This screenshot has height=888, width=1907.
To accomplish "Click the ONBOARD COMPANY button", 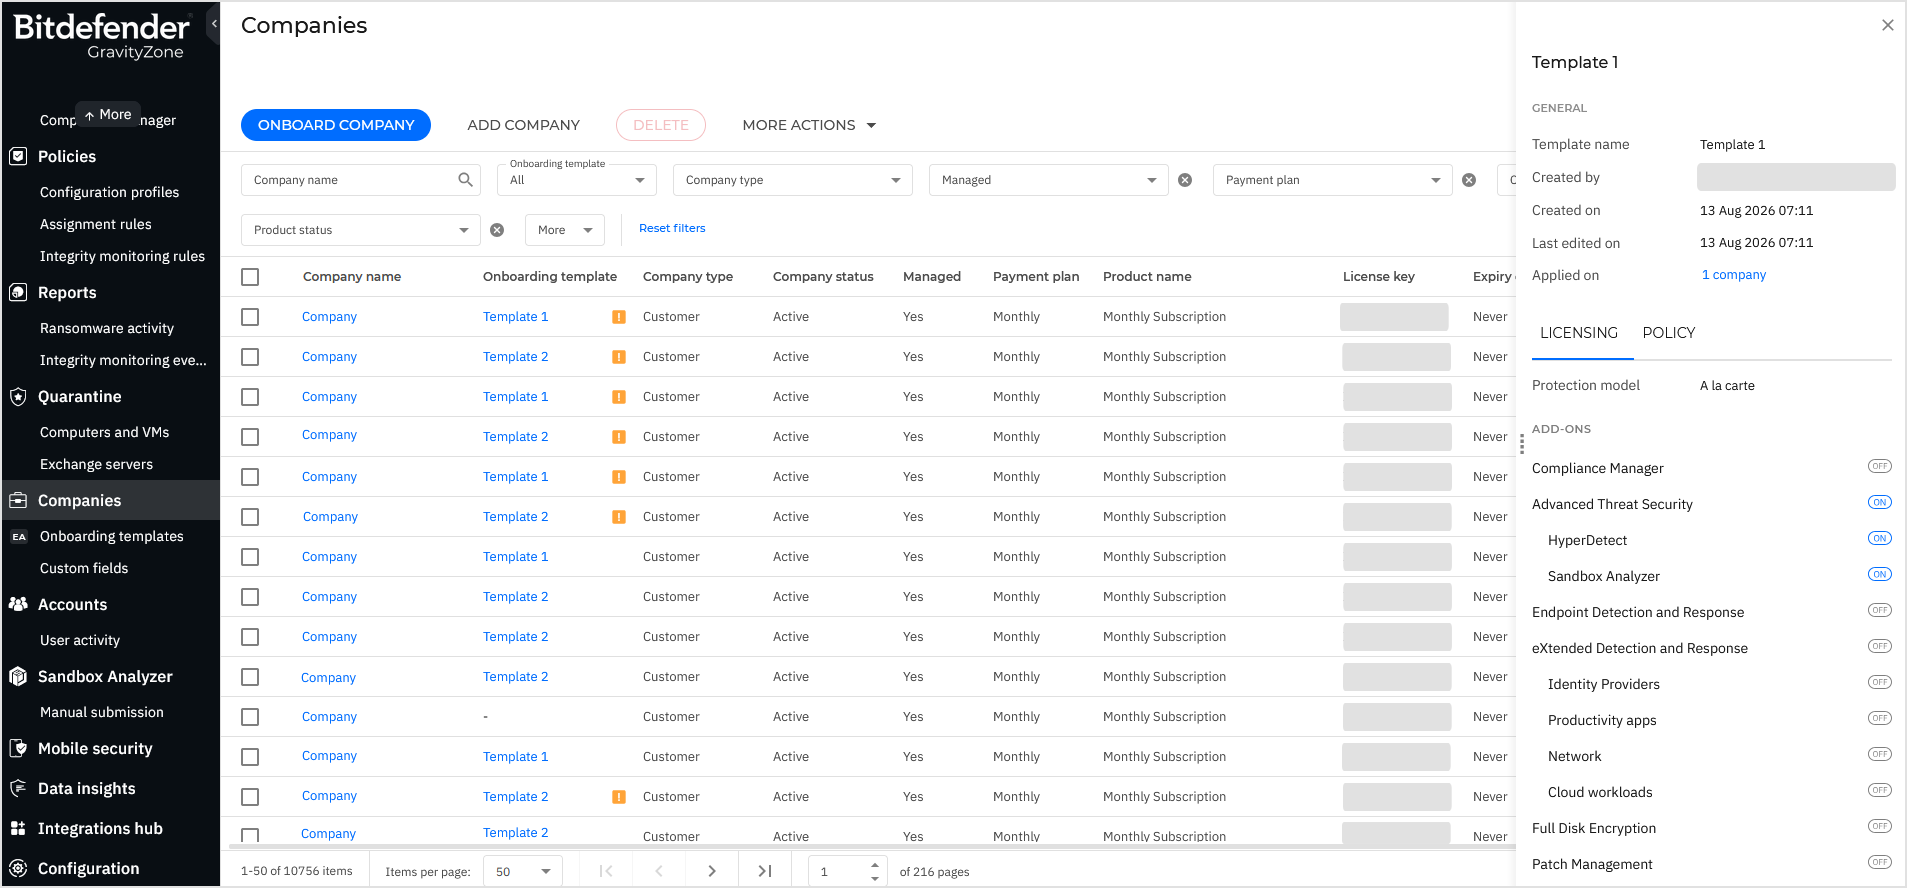I will (336, 125).
